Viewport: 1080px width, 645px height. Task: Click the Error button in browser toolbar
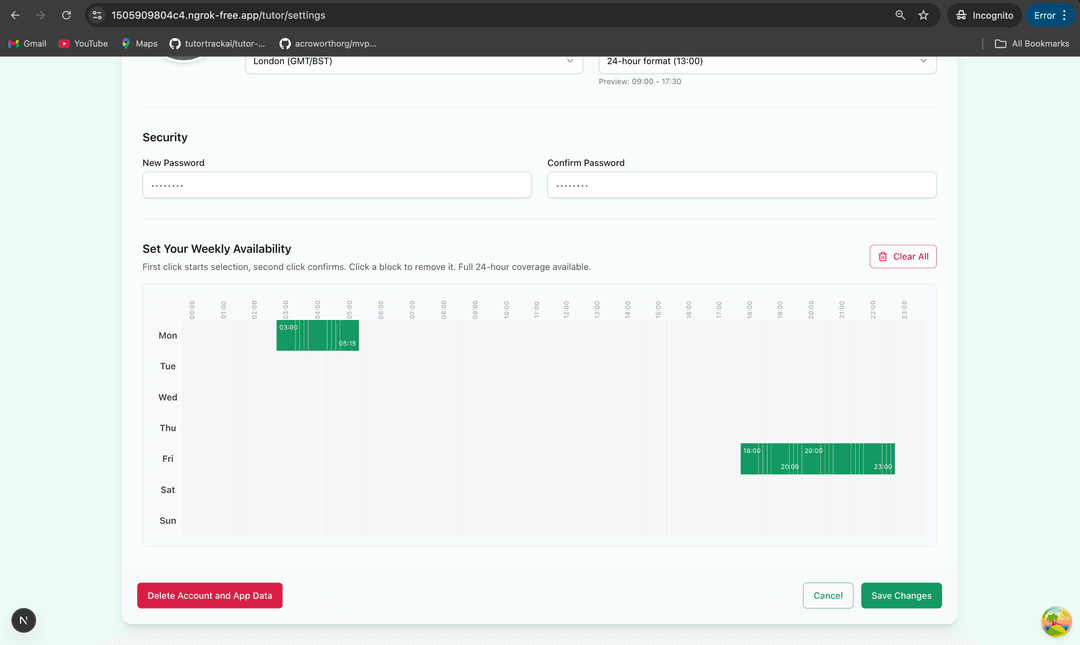click(x=1051, y=15)
